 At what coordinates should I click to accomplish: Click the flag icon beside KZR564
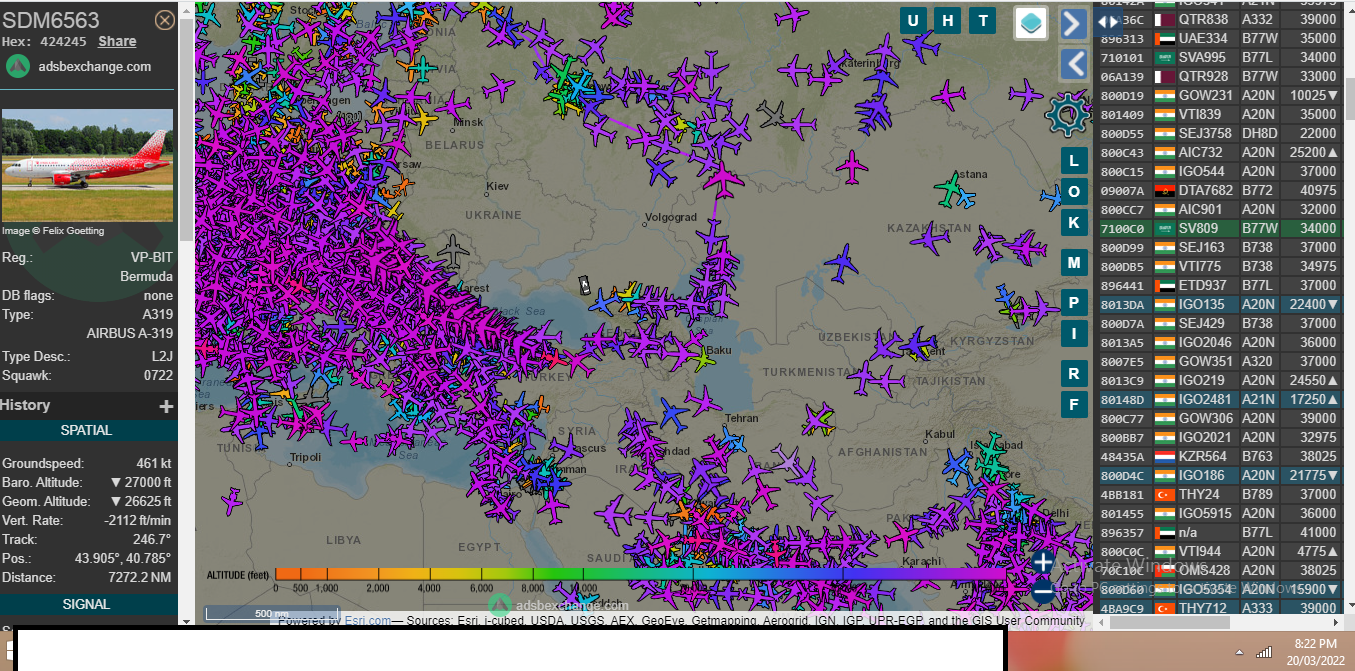click(1164, 456)
